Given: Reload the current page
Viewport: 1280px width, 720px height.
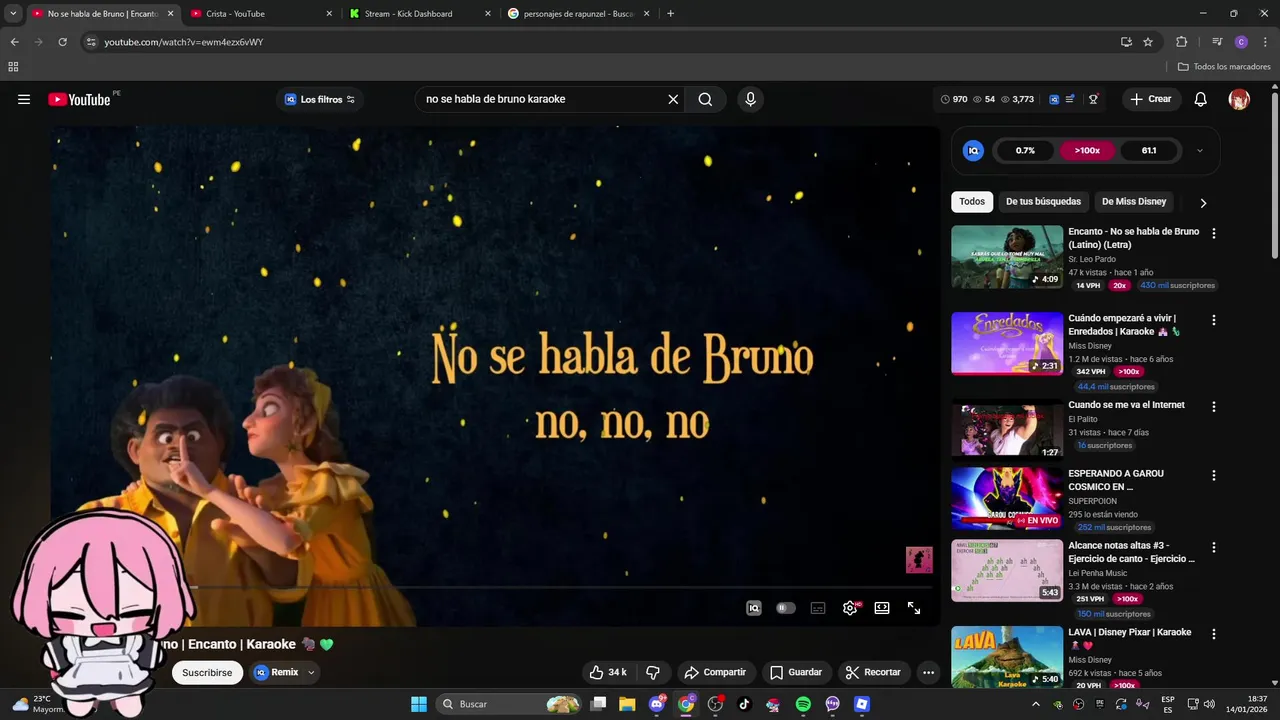Looking at the screenshot, I should click(x=62, y=42).
